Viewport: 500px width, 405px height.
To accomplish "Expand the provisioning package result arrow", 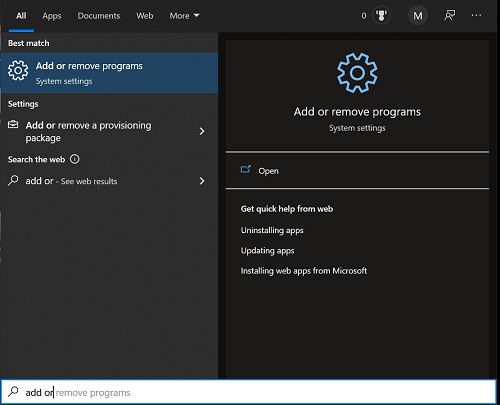I will click(x=202, y=131).
